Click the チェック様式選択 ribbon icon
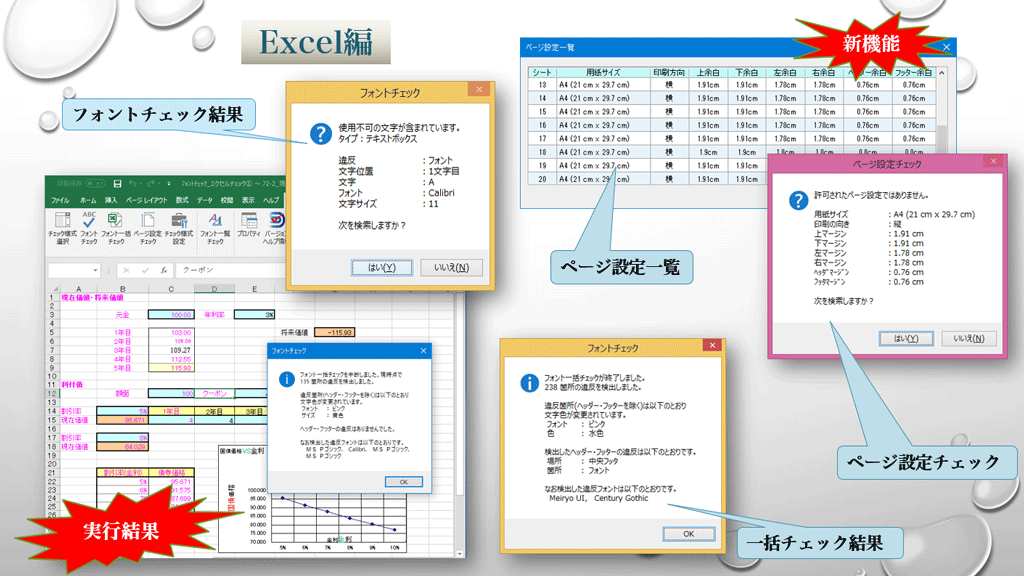Viewport: 1024px width, 576px height. click(62, 226)
